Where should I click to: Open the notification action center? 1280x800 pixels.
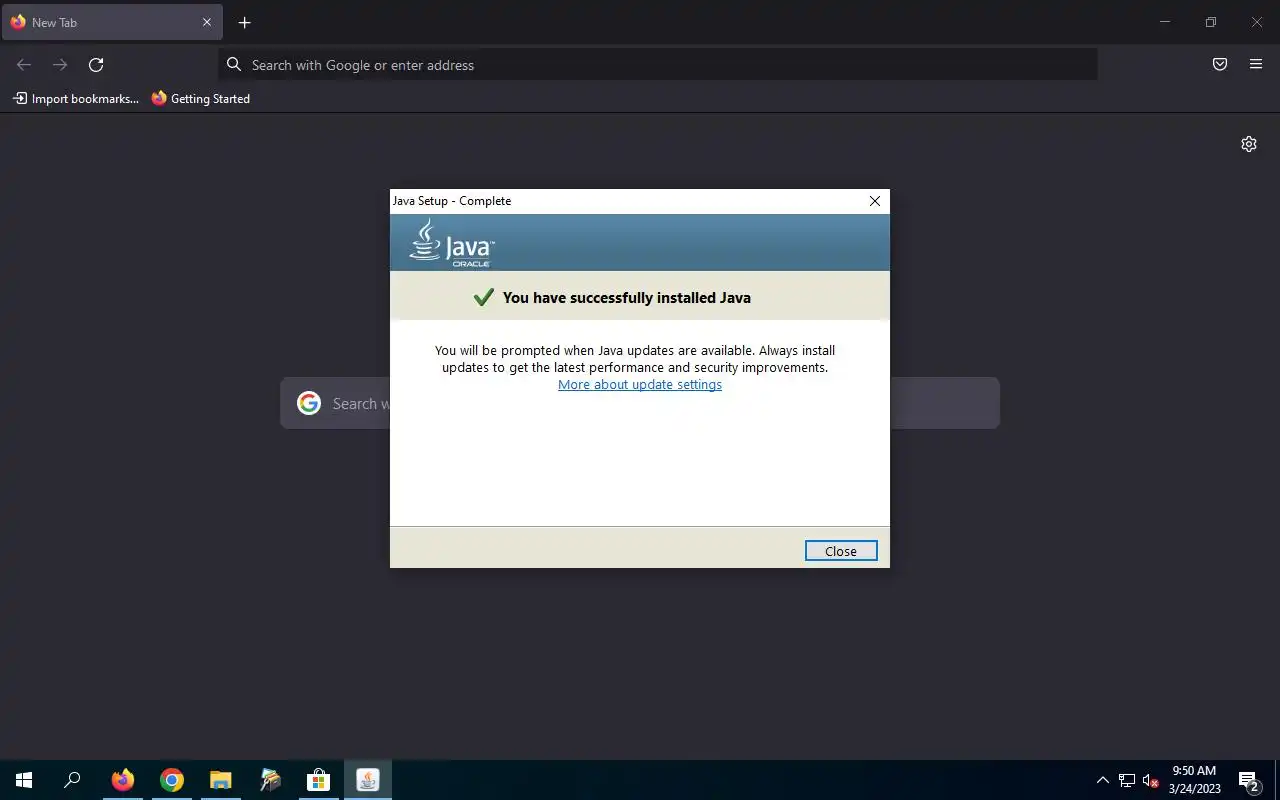[x=1248, y=780]
